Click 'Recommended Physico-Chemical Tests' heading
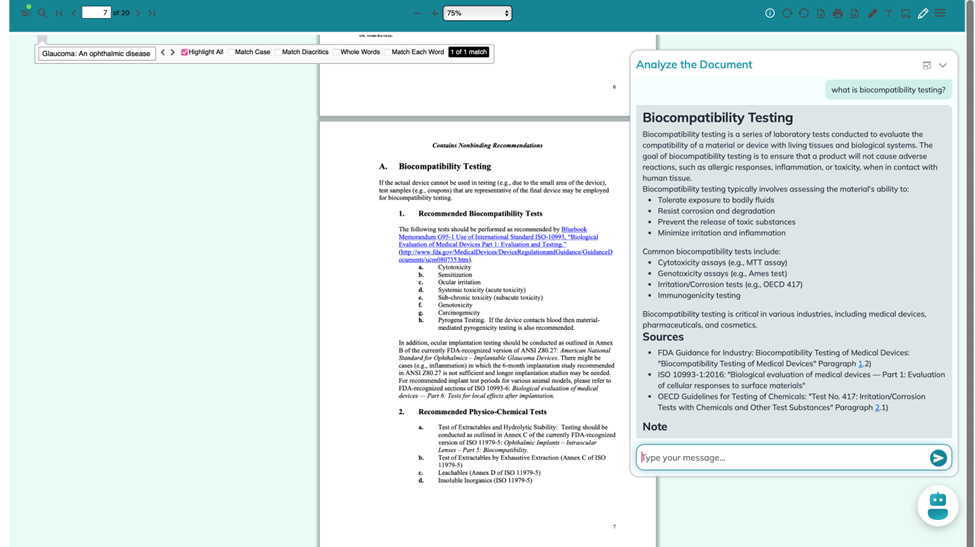Viewport: 975px width, 547px height. pyautogui.click(x=483, y=412)
